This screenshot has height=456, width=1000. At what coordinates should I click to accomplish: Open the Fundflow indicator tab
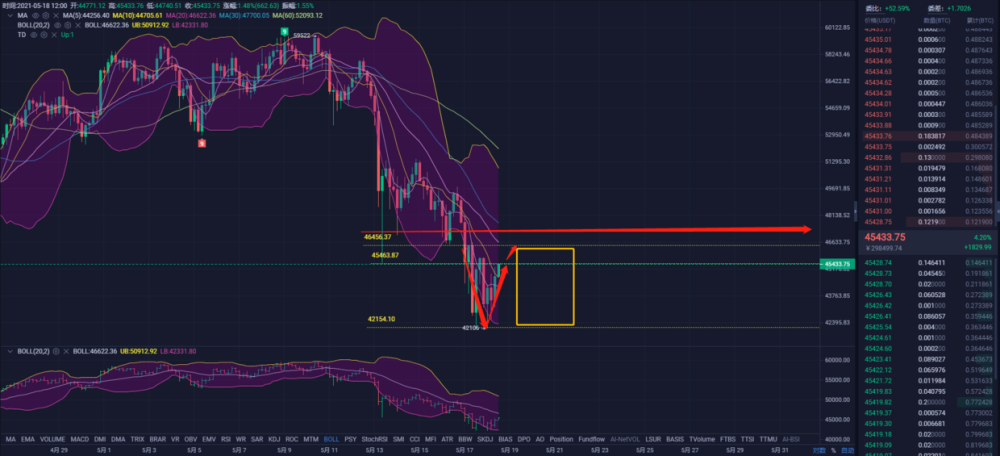click(592, 439)
